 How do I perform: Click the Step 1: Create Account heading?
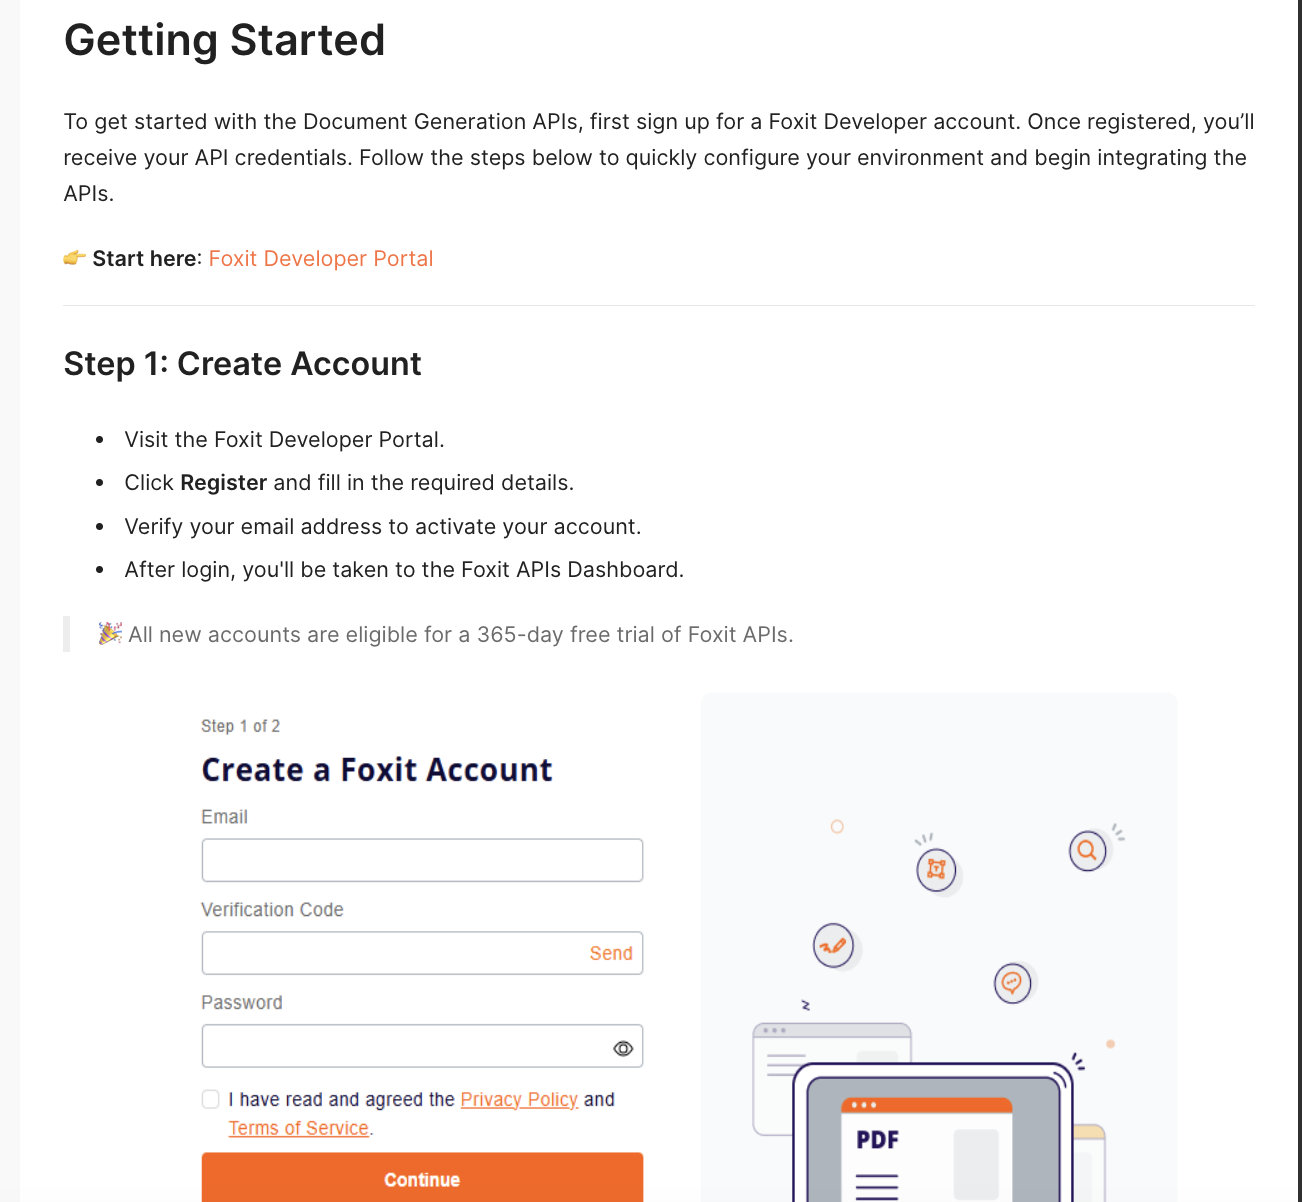pyautogui.click(x=243, y=364)
